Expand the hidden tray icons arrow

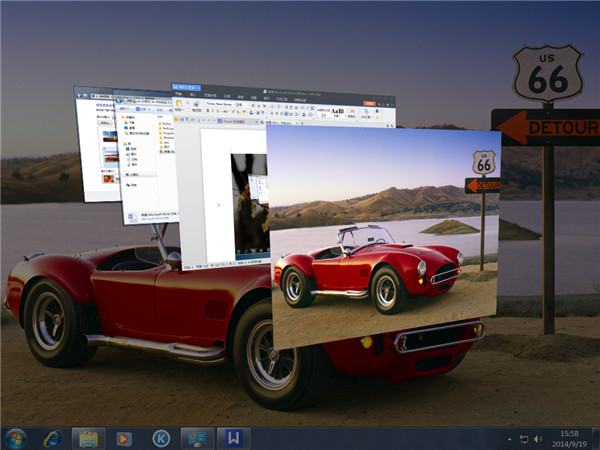[x=508, y=438]
